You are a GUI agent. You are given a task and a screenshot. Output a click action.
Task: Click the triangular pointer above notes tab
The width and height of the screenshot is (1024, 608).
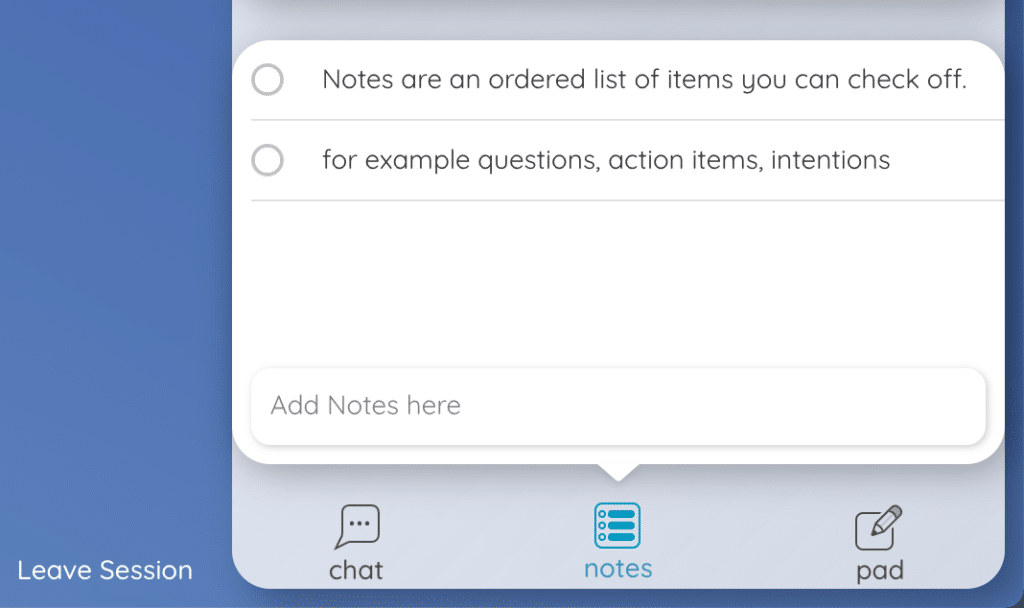pos(618,472)
